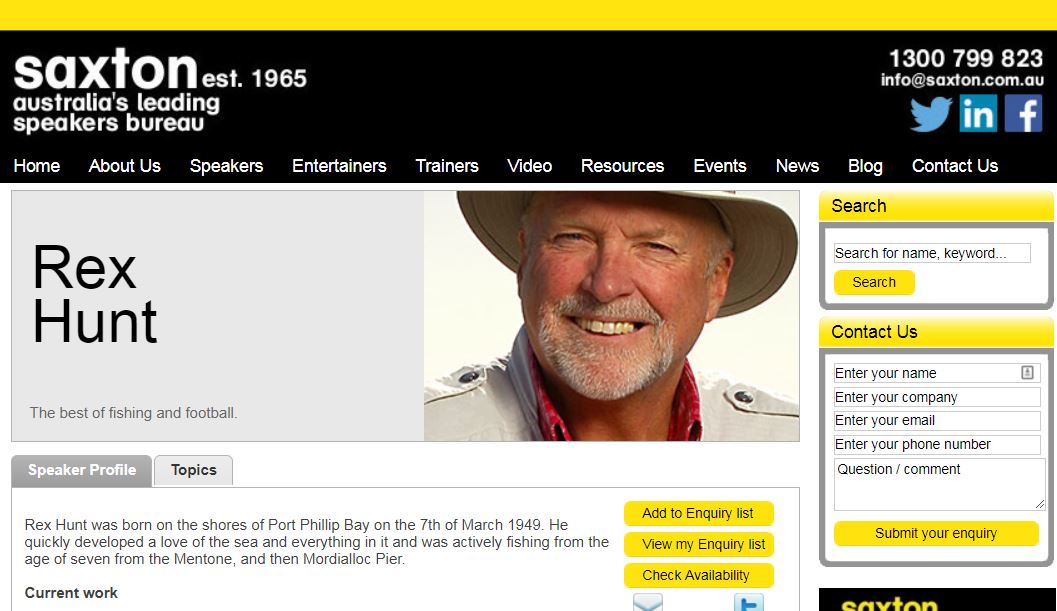Click Rex Hunt's portrait photo

point(611,316)
